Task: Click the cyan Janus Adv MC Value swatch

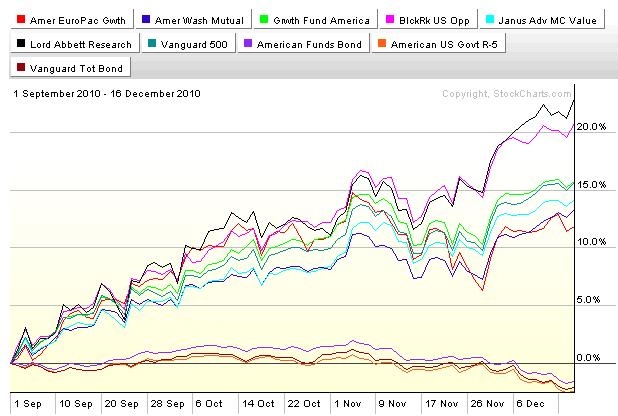Action: coord(490,19)
